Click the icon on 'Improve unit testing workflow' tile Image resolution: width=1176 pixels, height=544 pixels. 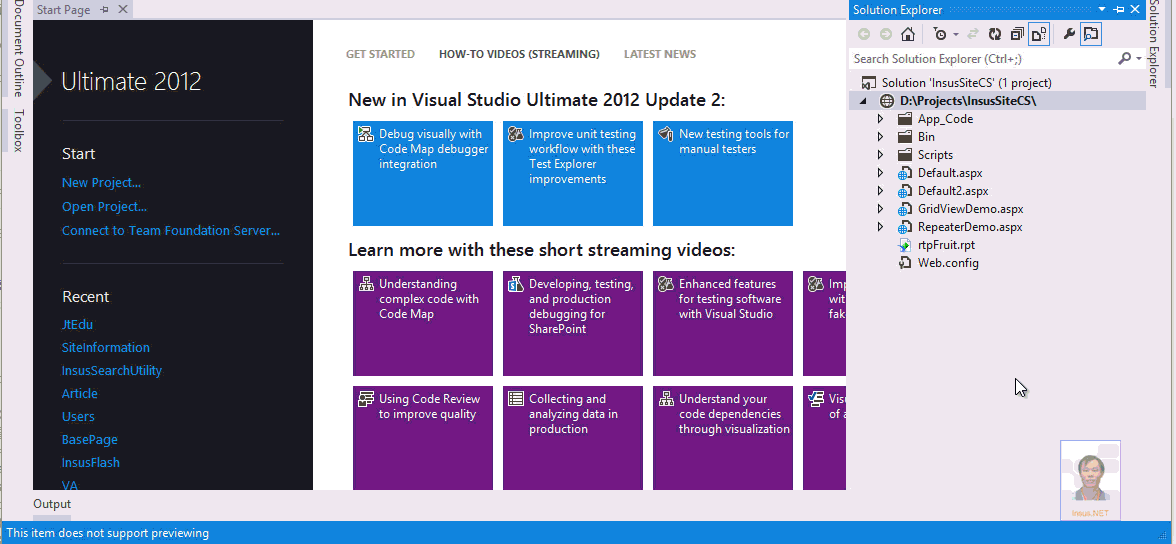(x=516, y=134)
